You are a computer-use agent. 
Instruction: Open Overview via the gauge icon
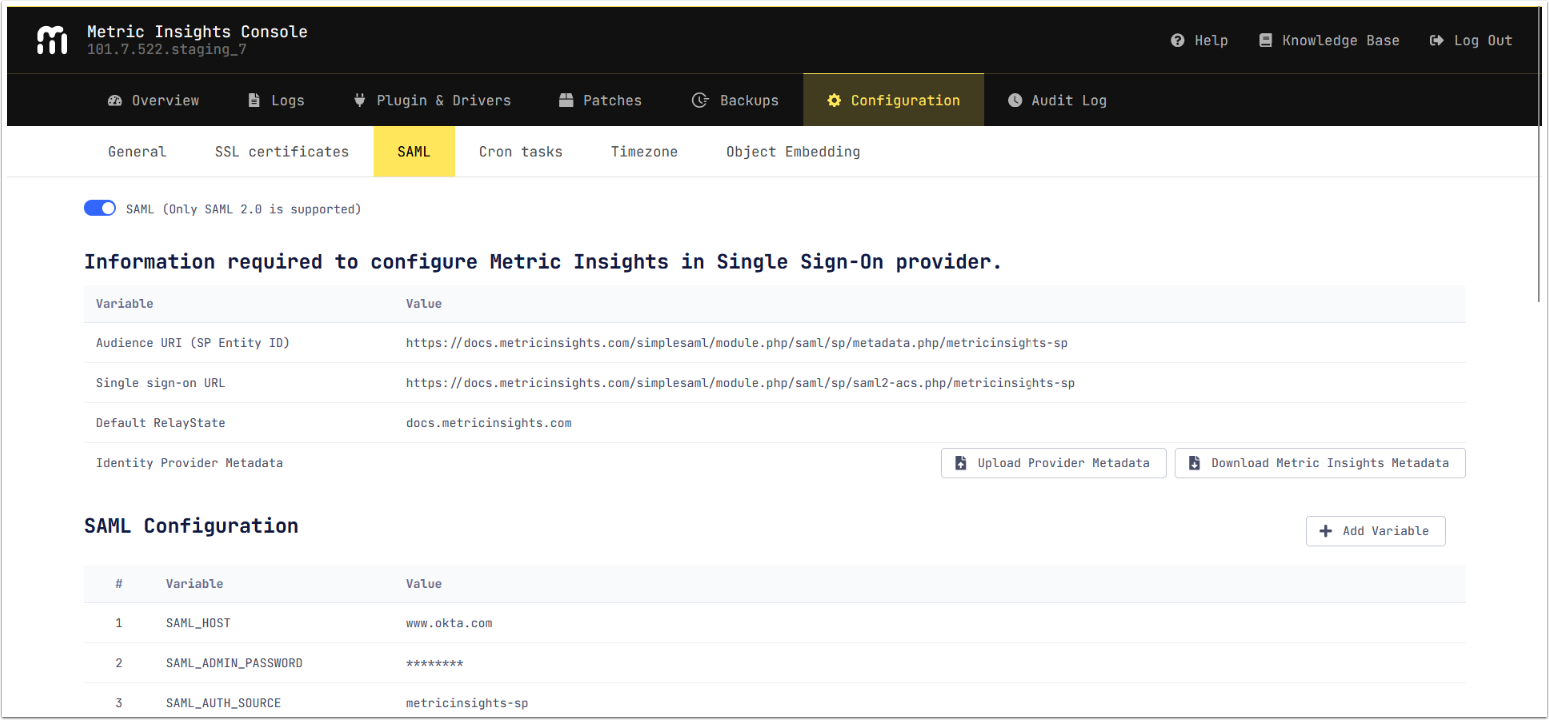[114, 101]
